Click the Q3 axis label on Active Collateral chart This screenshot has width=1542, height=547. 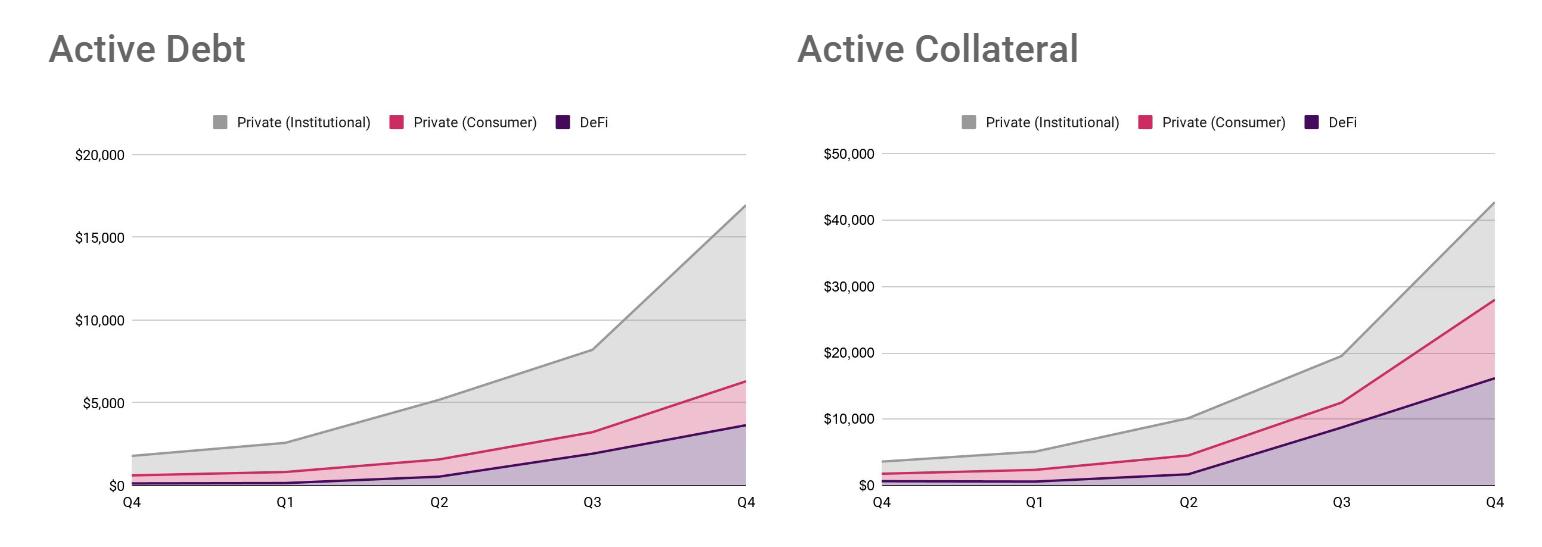(x=1341, y=502)
